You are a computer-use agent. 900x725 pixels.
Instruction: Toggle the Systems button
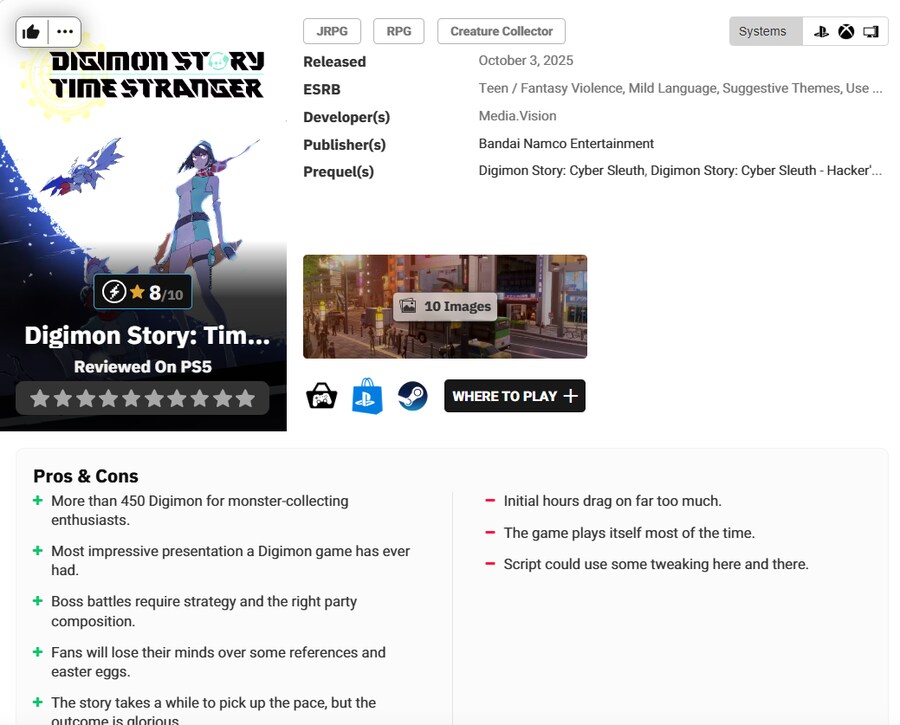click(x=765, y=31)
